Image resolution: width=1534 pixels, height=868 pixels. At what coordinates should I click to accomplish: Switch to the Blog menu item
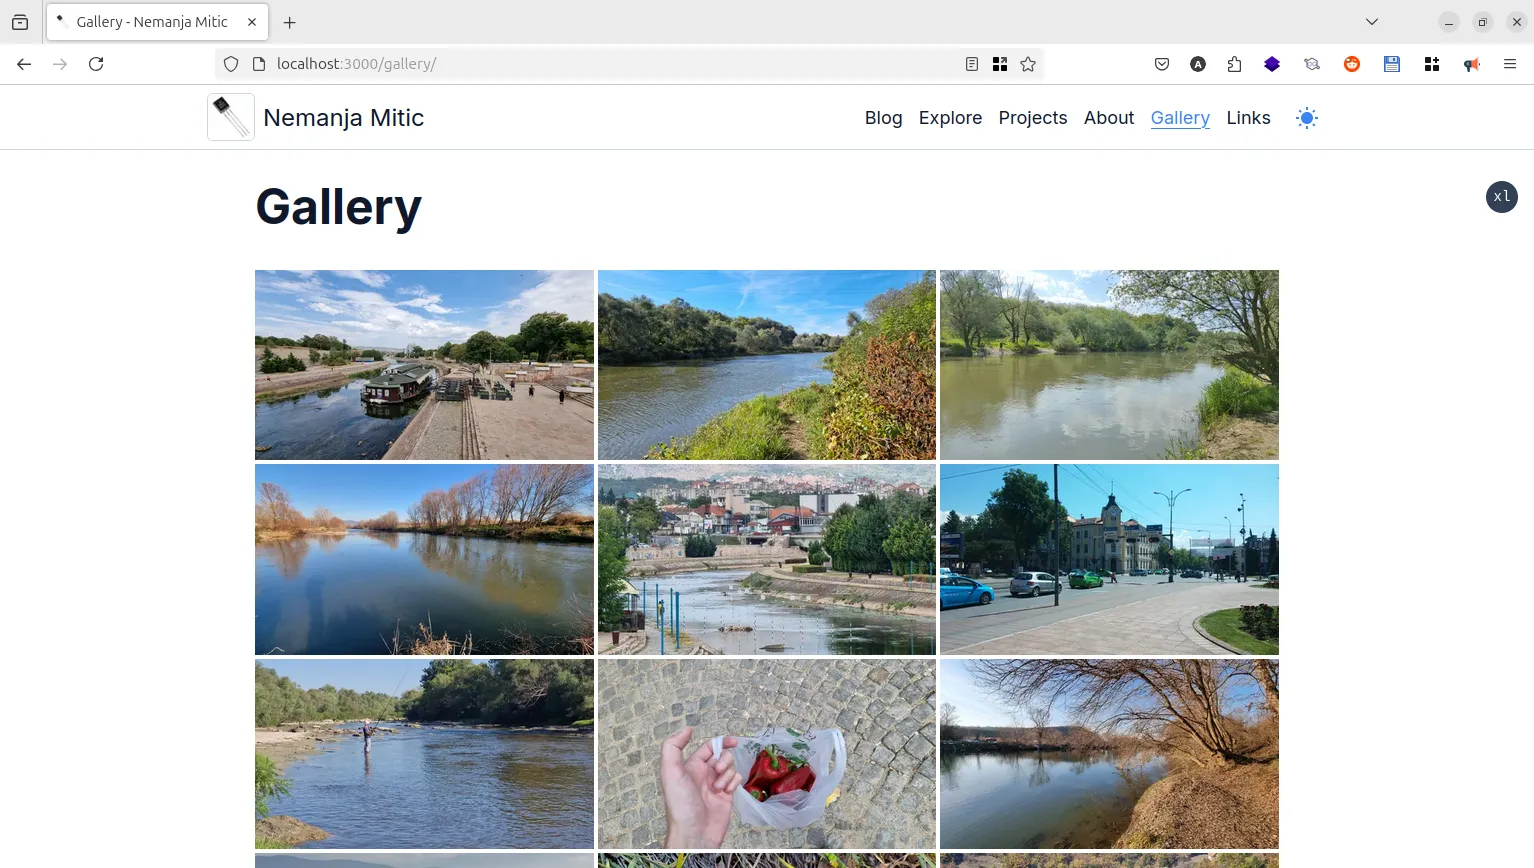pos(883,117)
